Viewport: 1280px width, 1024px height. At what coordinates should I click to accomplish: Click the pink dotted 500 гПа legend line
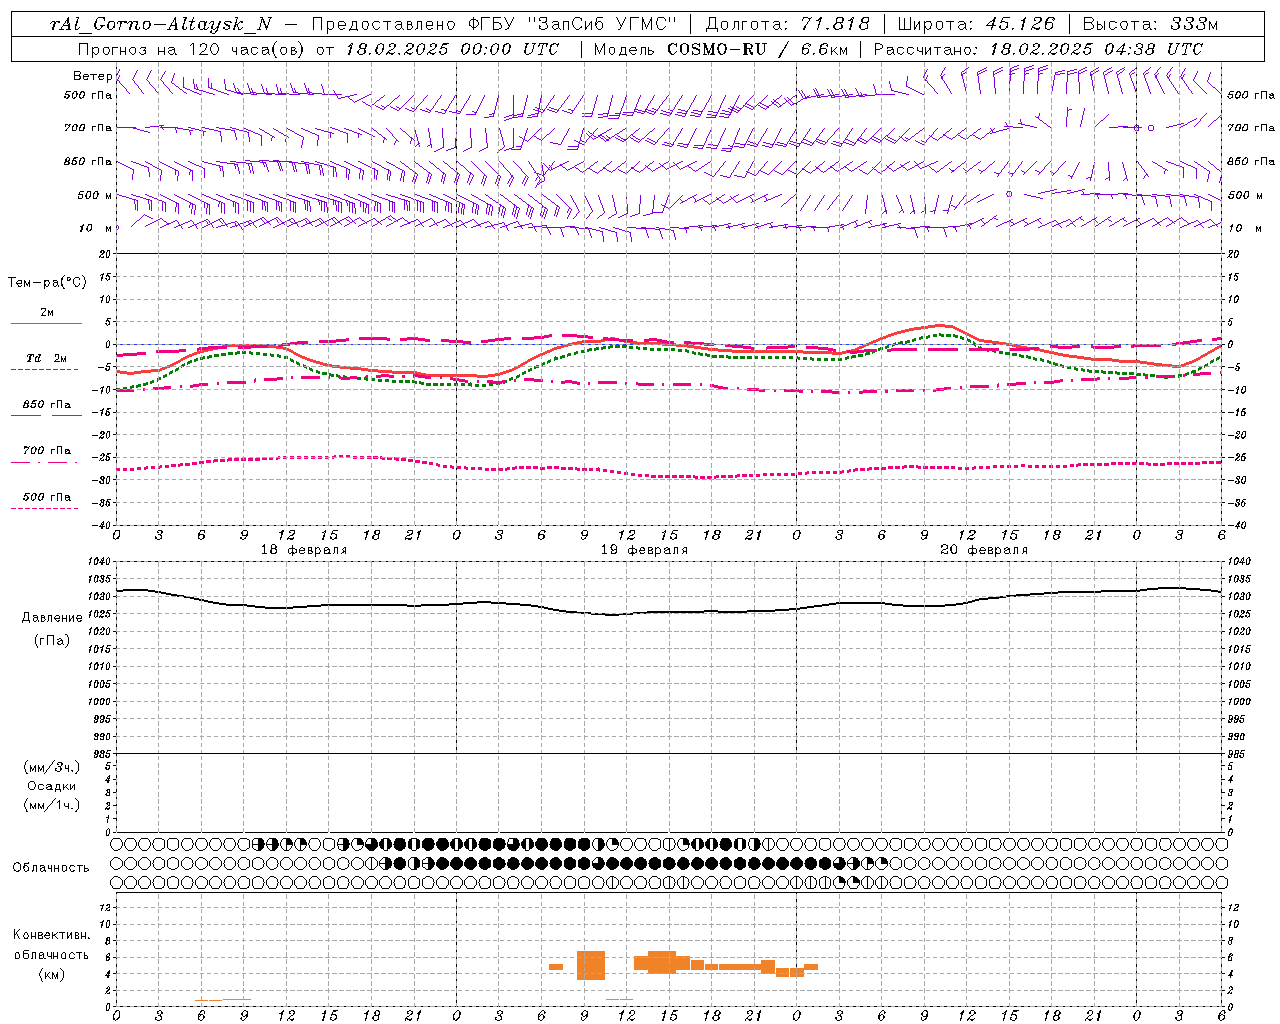click(x=46, y=509)
